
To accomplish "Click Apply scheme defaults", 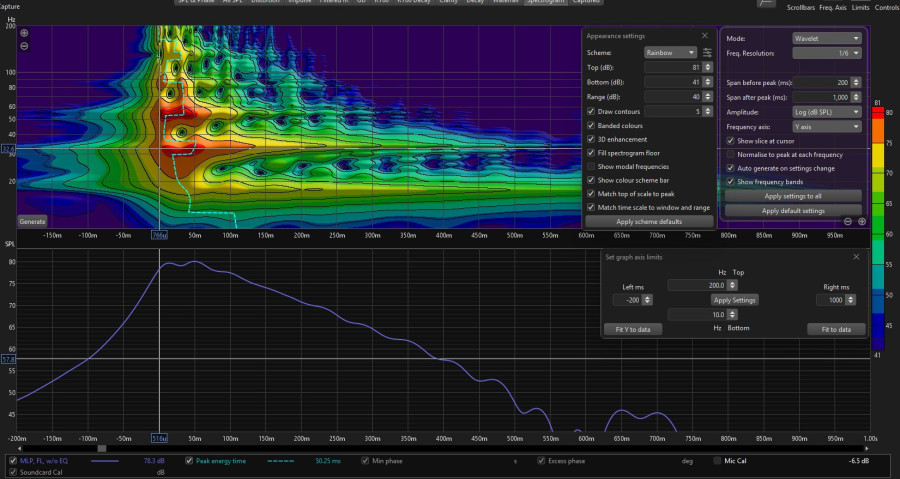I will pyautogui.click(x=649, y=221).
